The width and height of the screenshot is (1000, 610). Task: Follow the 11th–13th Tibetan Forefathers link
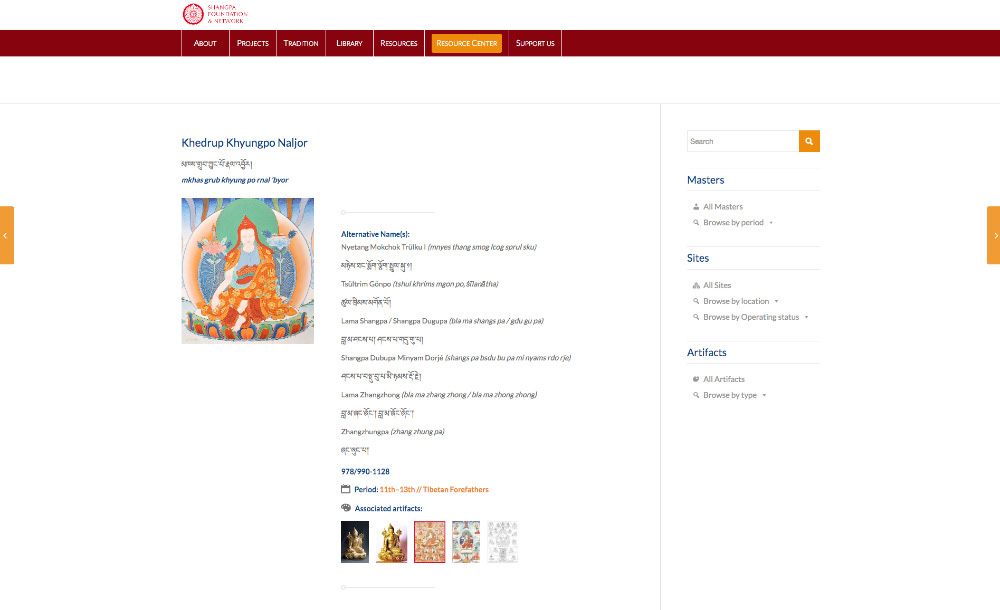click(x=434, y=489)
